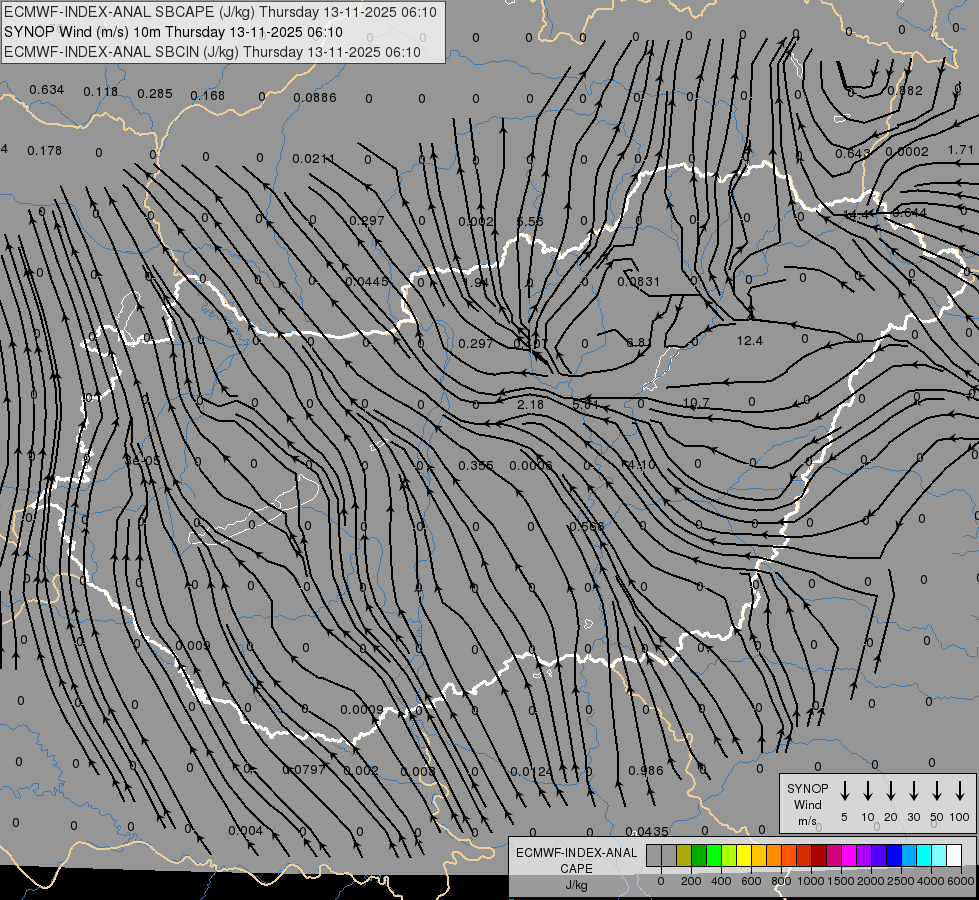Click the SBCIN title line in header box

click(x=213, y=52)
